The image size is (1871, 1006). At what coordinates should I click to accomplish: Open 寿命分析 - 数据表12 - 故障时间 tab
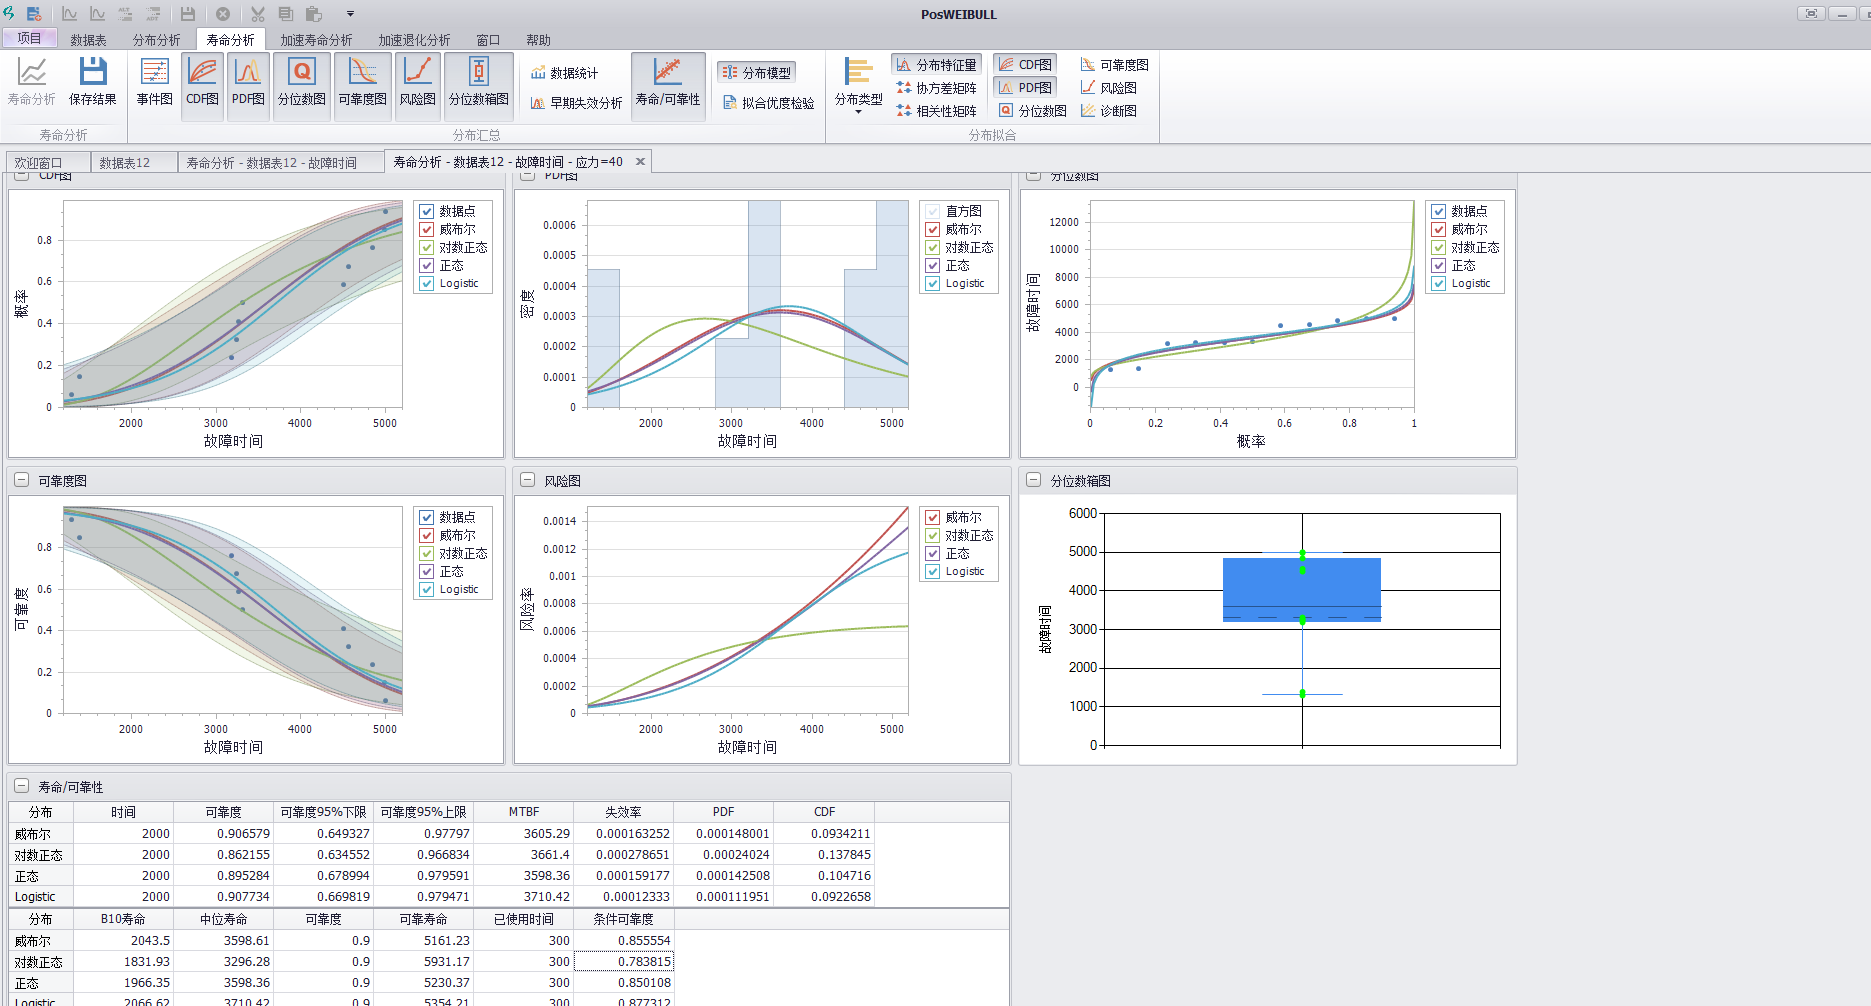[x=281, y=162]
